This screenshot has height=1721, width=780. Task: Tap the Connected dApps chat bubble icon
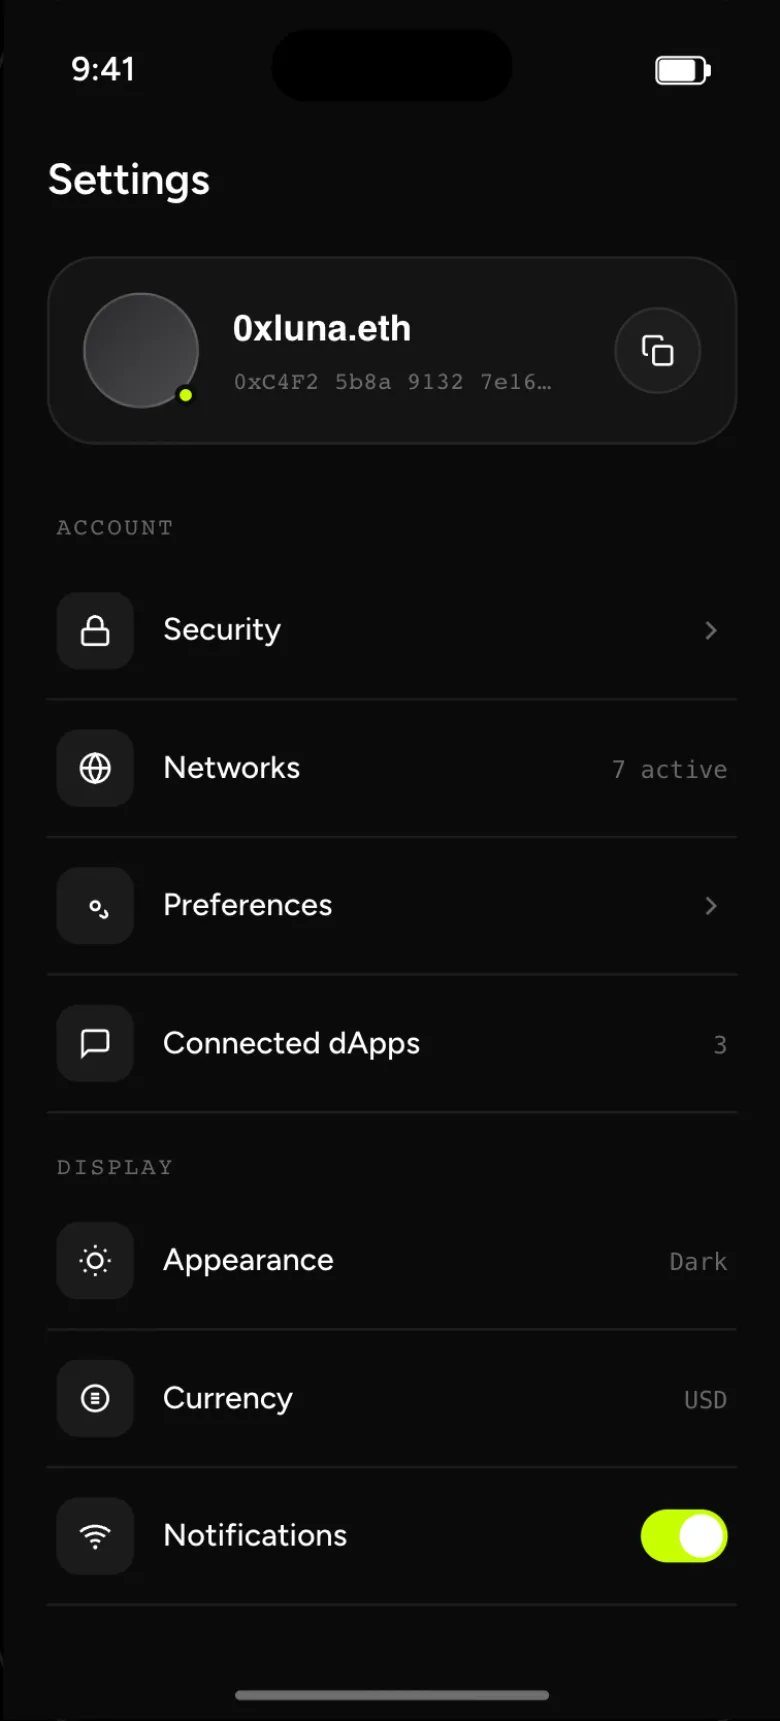click(x=95, y=1043)
